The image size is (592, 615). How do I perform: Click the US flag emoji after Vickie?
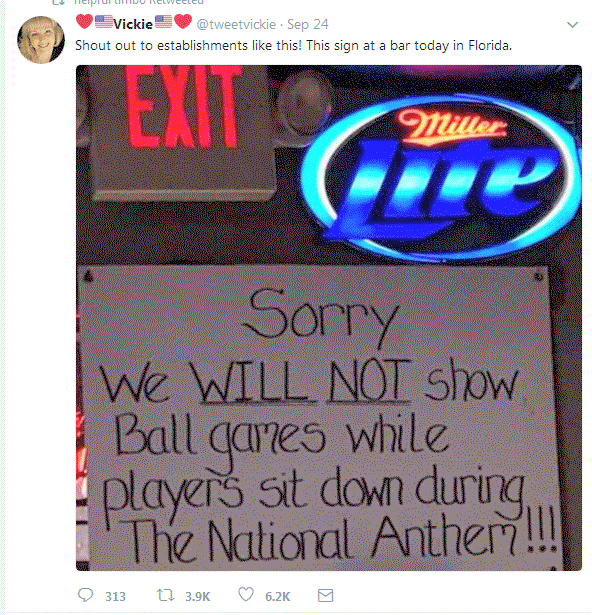click(164, 22)
